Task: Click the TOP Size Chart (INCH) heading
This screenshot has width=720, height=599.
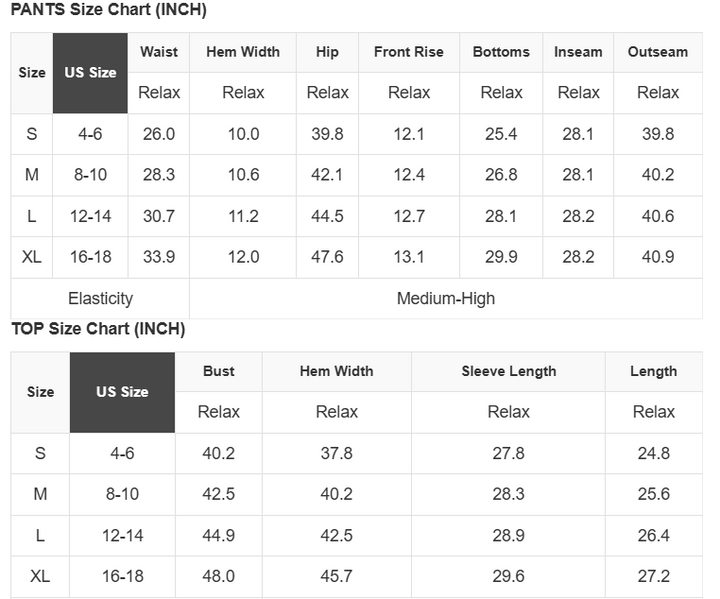Action: [98, 329]
